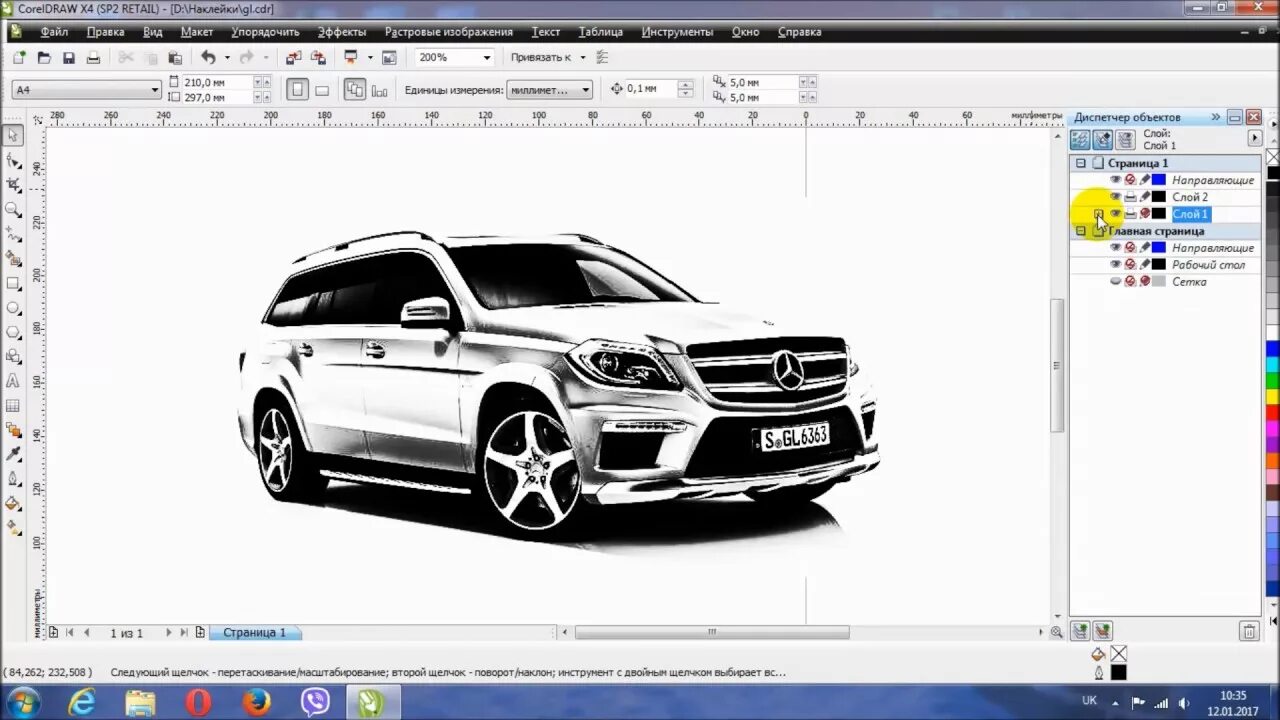Toggle Layer Manager View button
This screenshot has height=720, width=1280.
(1125, 140)
